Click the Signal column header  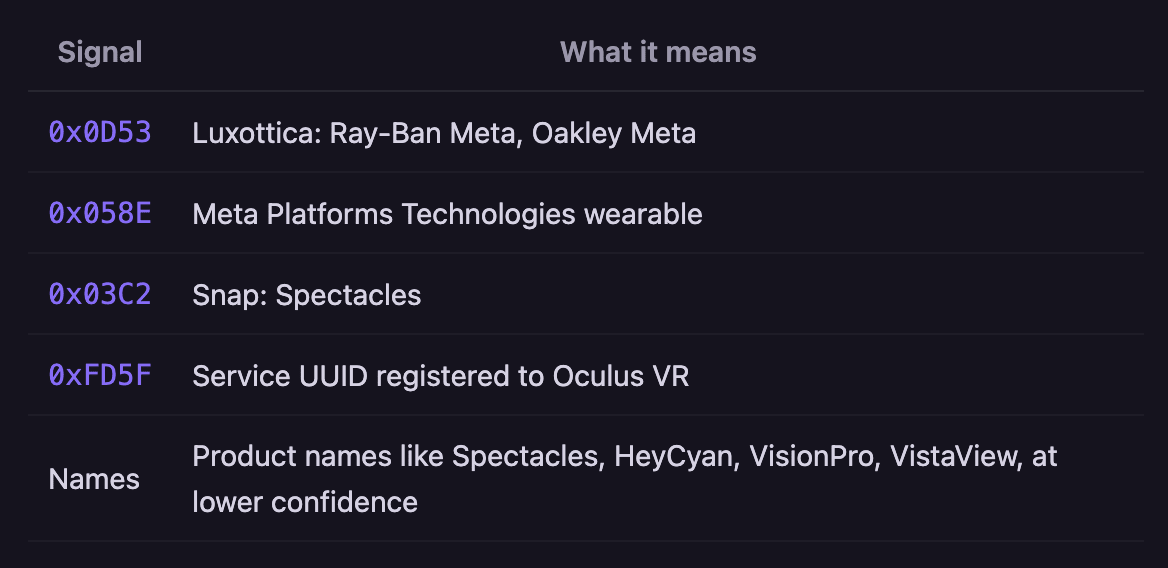[100, 52]
